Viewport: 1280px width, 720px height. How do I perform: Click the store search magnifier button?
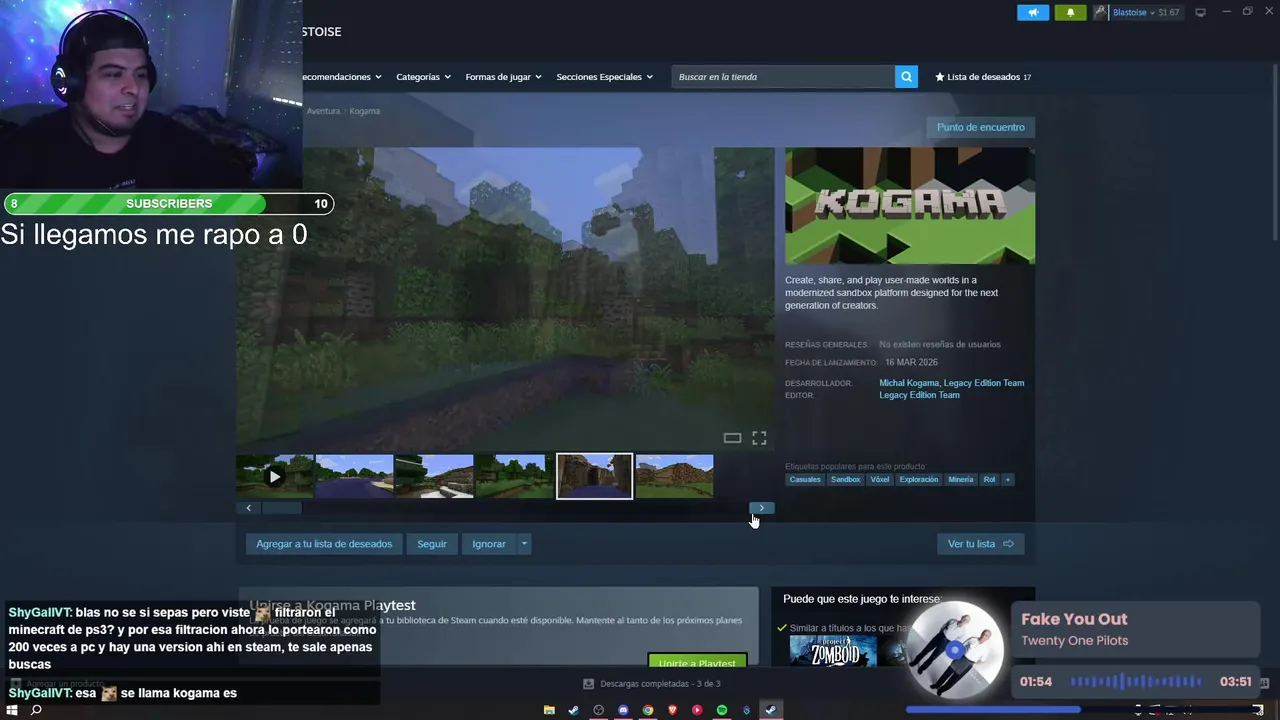point(906,77)
